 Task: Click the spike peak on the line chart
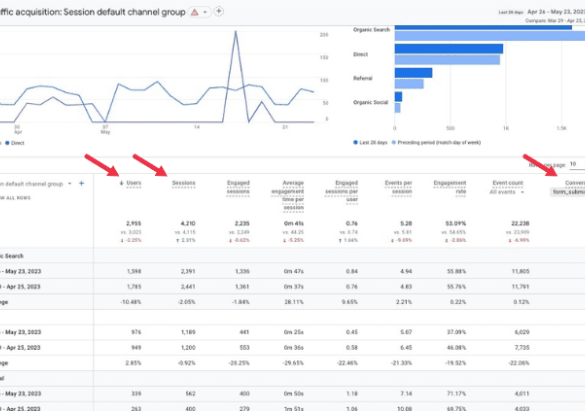(x=235, y=32)
